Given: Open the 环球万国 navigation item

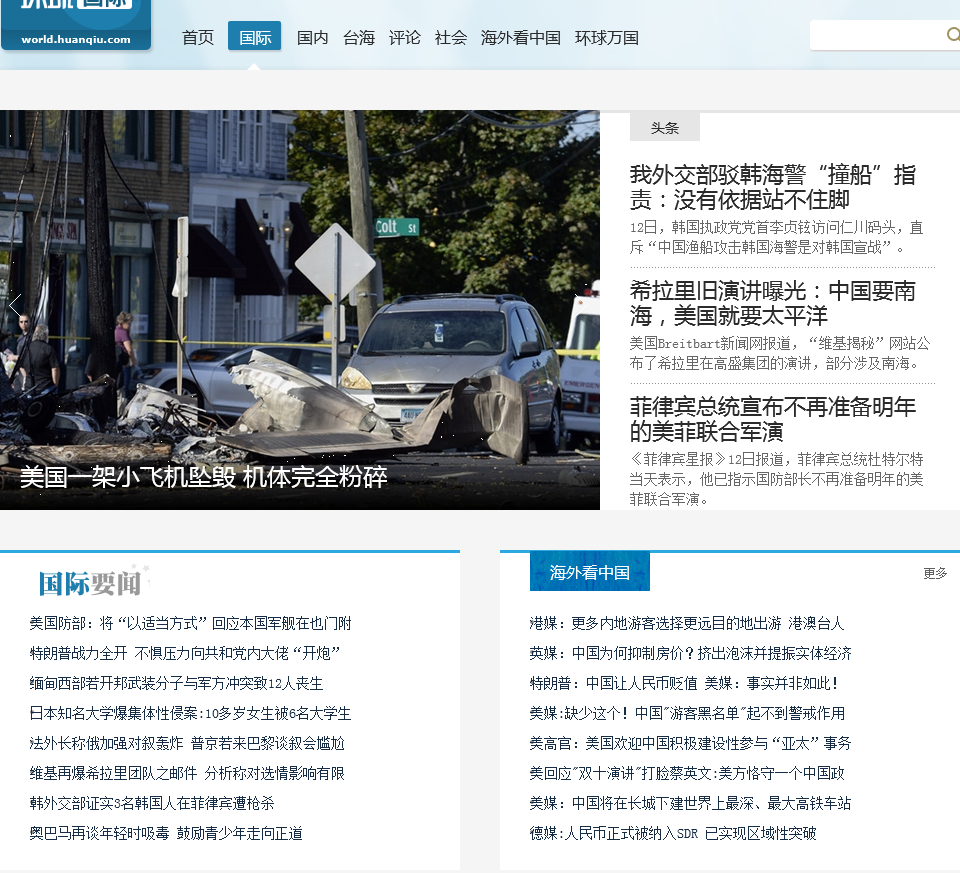Looking at the screenshot, I should click(607, 37).
